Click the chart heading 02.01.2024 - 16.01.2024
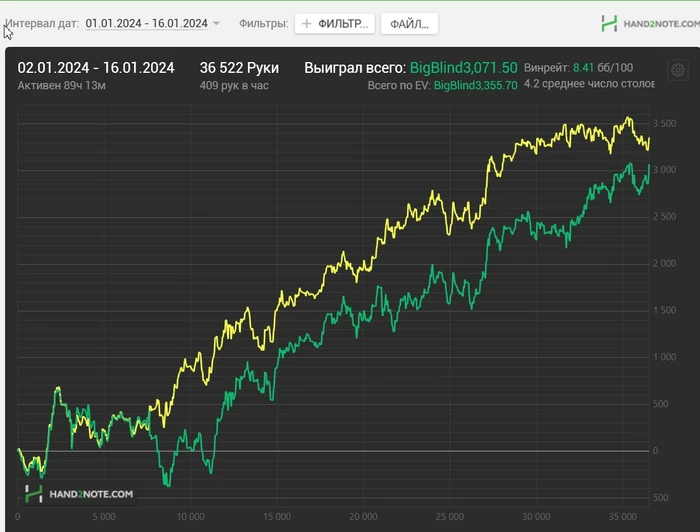Screen dimensions: 700x532 tap(96, 68)
